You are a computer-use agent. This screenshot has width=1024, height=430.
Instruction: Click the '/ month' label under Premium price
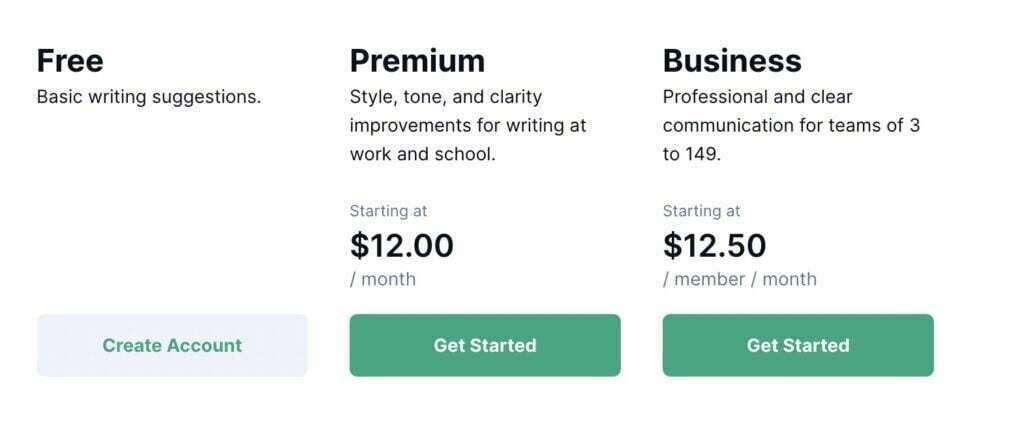click(383, 279)
